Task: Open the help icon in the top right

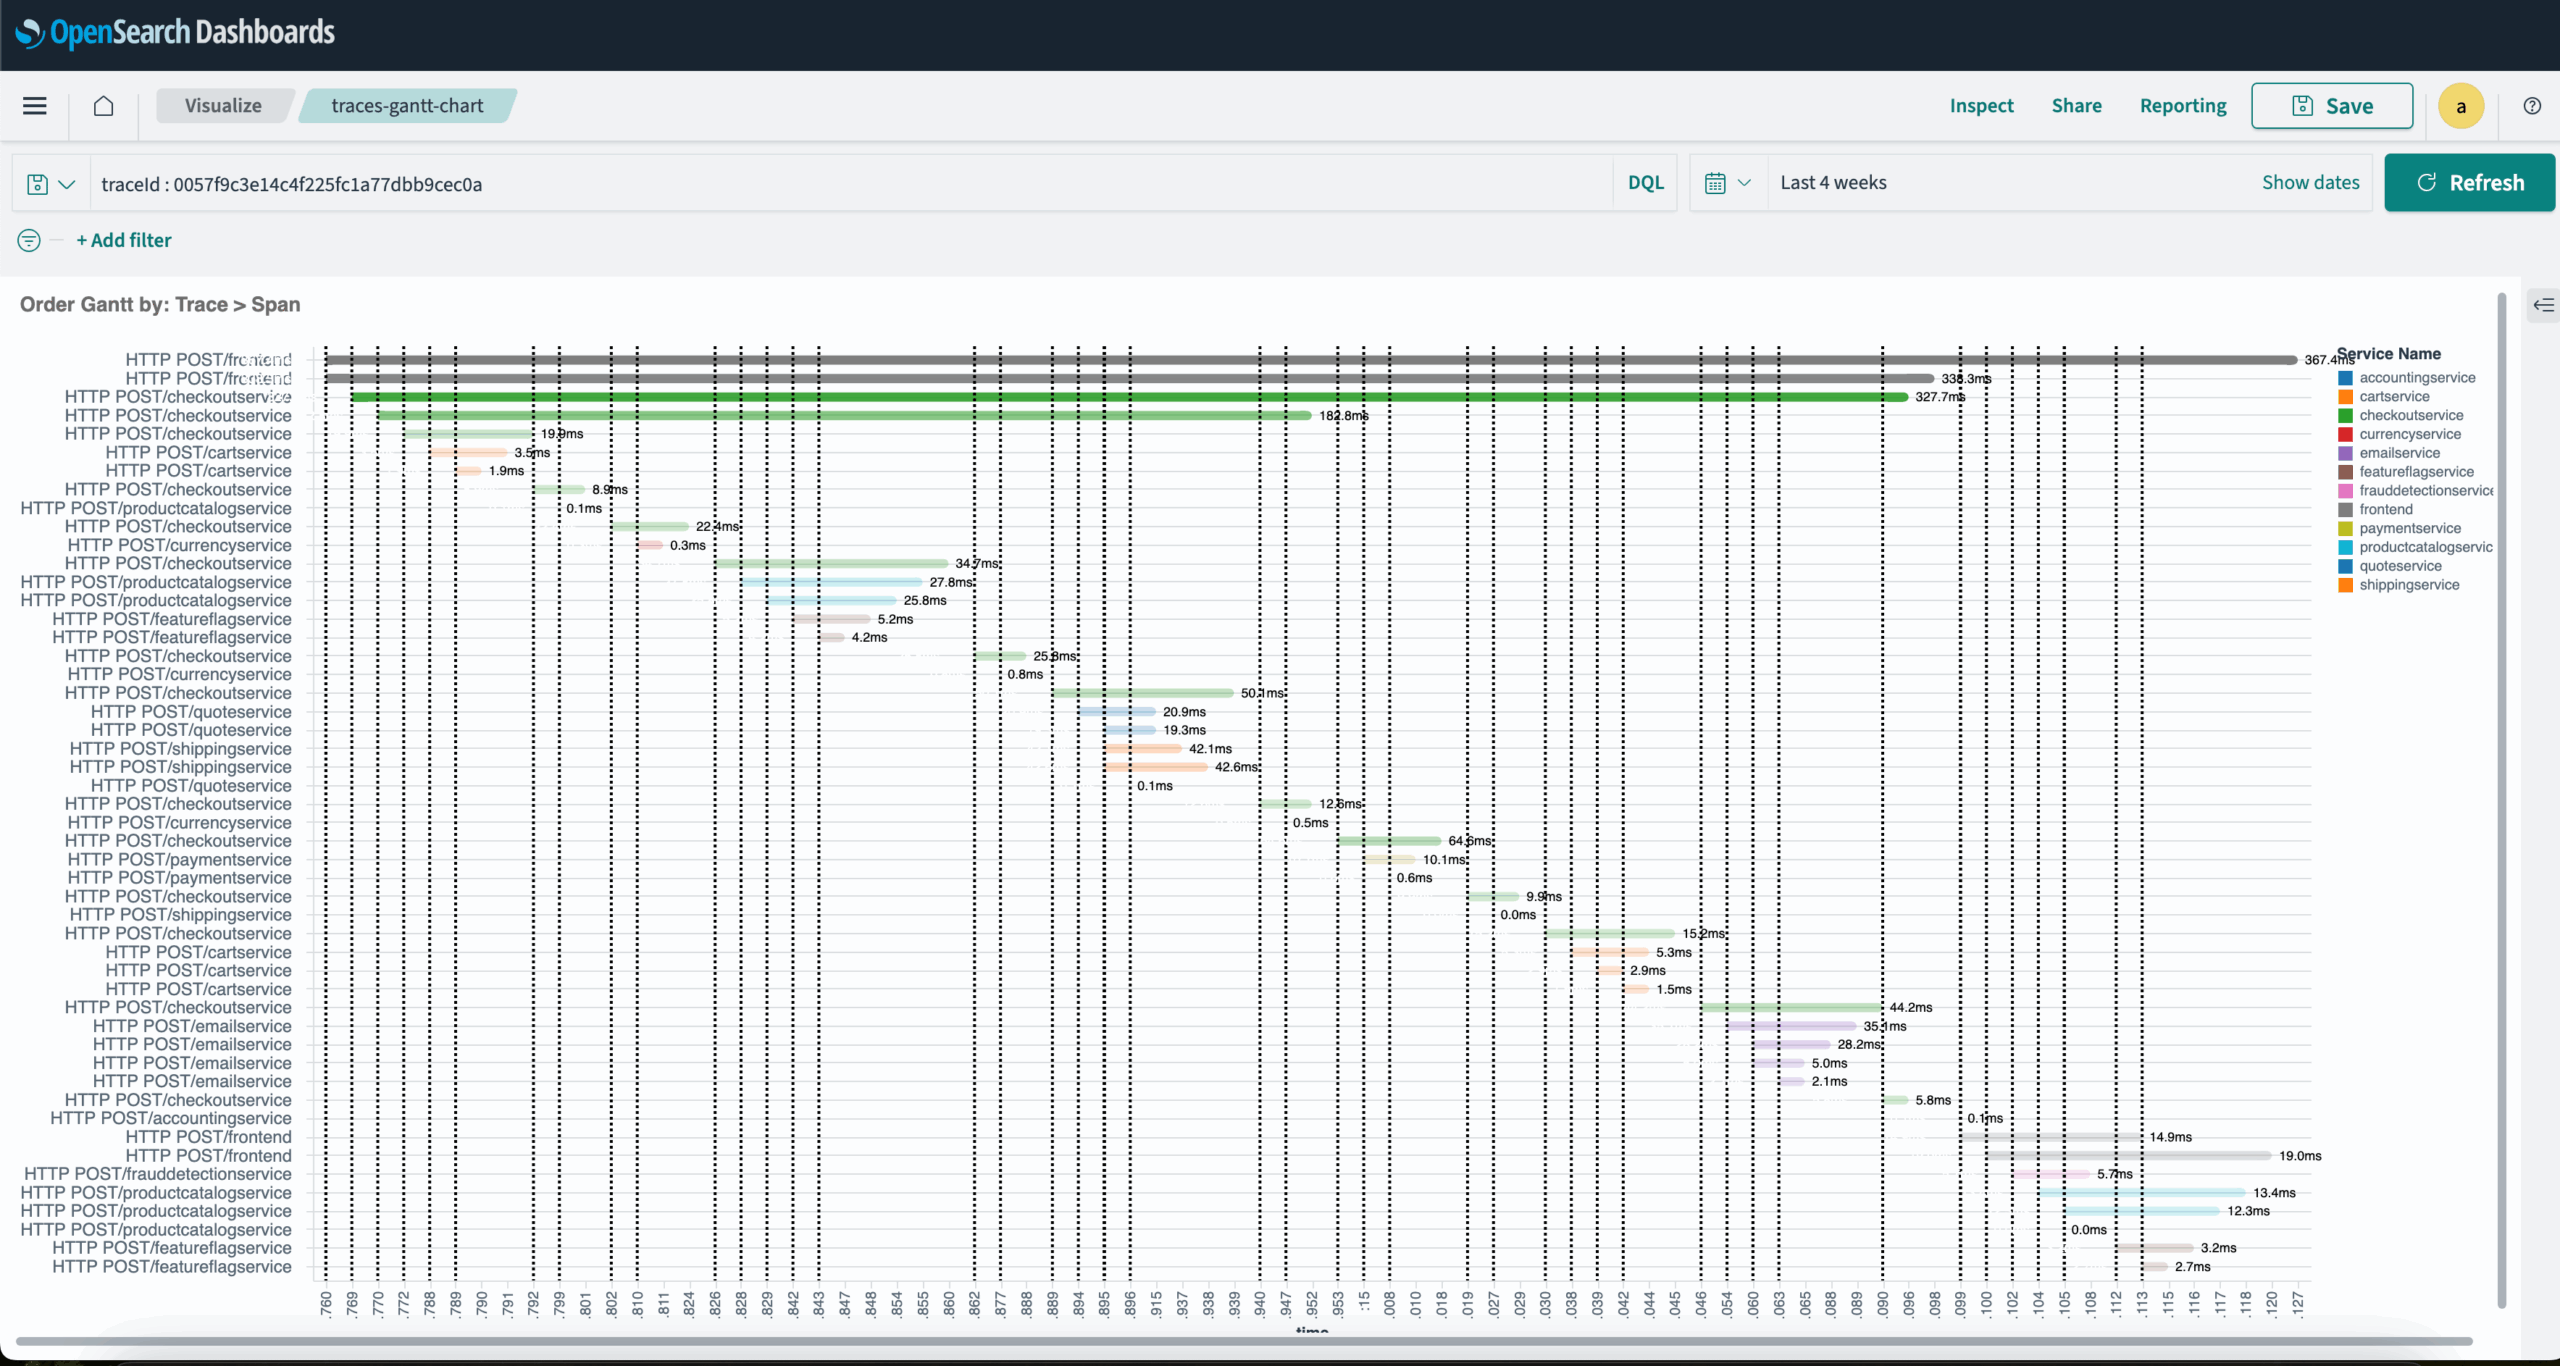Action: click(x=2531, y=105)
